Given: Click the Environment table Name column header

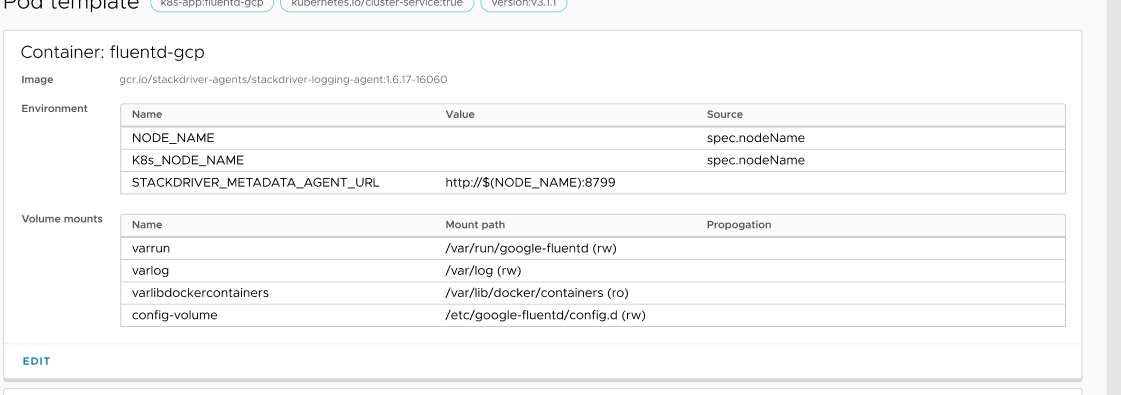Looking at the screenshot, I should point(147,114).
